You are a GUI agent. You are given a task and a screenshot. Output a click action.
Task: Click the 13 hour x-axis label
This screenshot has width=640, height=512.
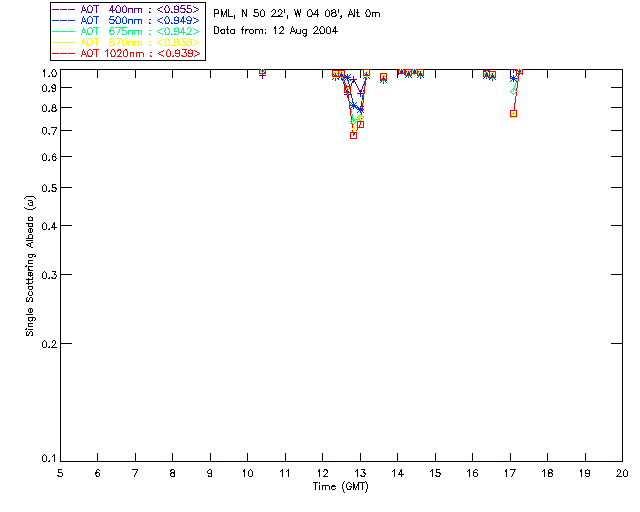[x=360, y=473]
